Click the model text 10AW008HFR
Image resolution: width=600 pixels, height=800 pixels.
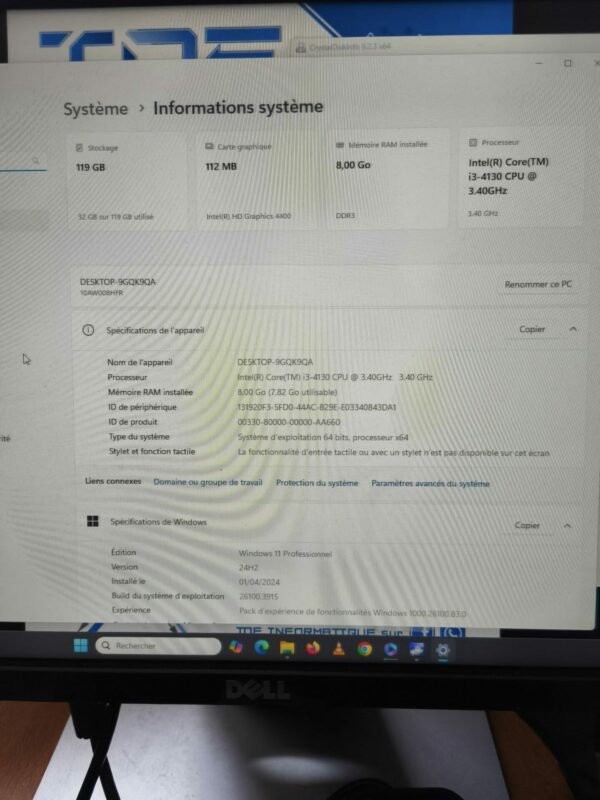point(102,293)
